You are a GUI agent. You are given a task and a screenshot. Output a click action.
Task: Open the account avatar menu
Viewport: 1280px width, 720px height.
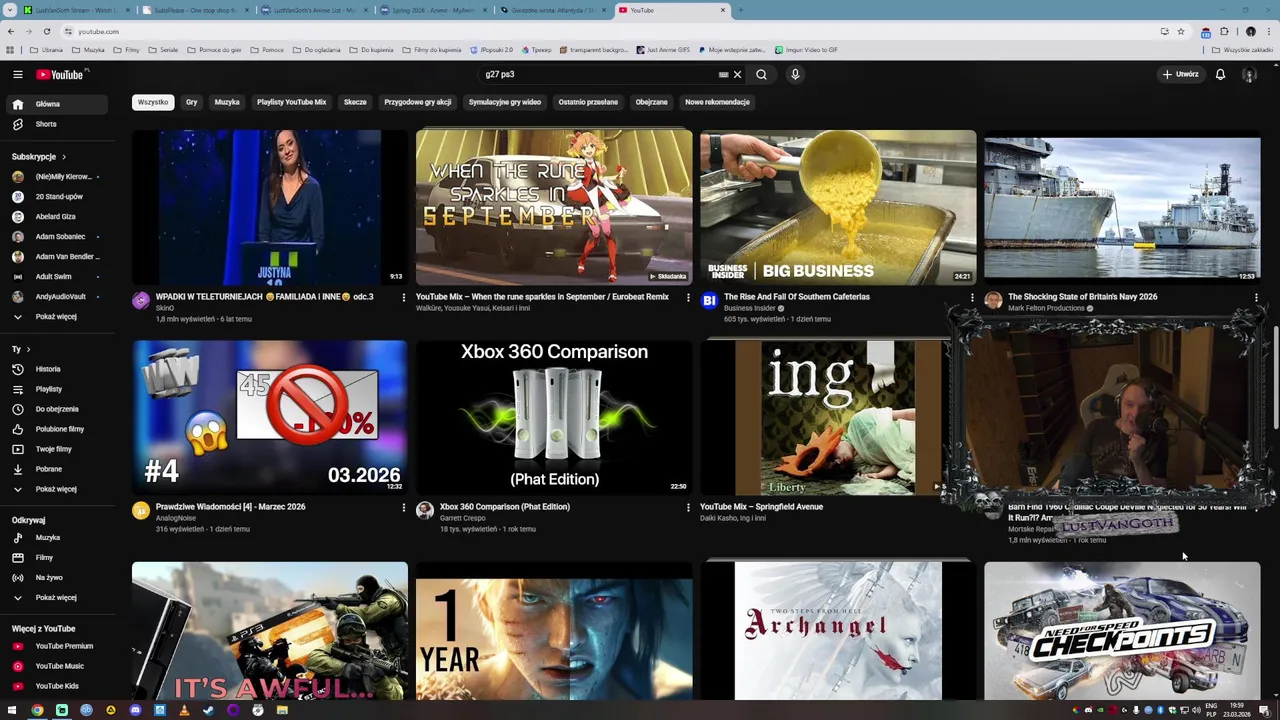[1249, 74]
